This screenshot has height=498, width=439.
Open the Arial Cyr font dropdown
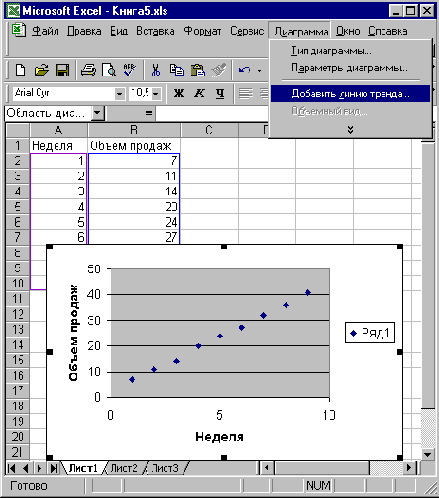tap(119, 94)
